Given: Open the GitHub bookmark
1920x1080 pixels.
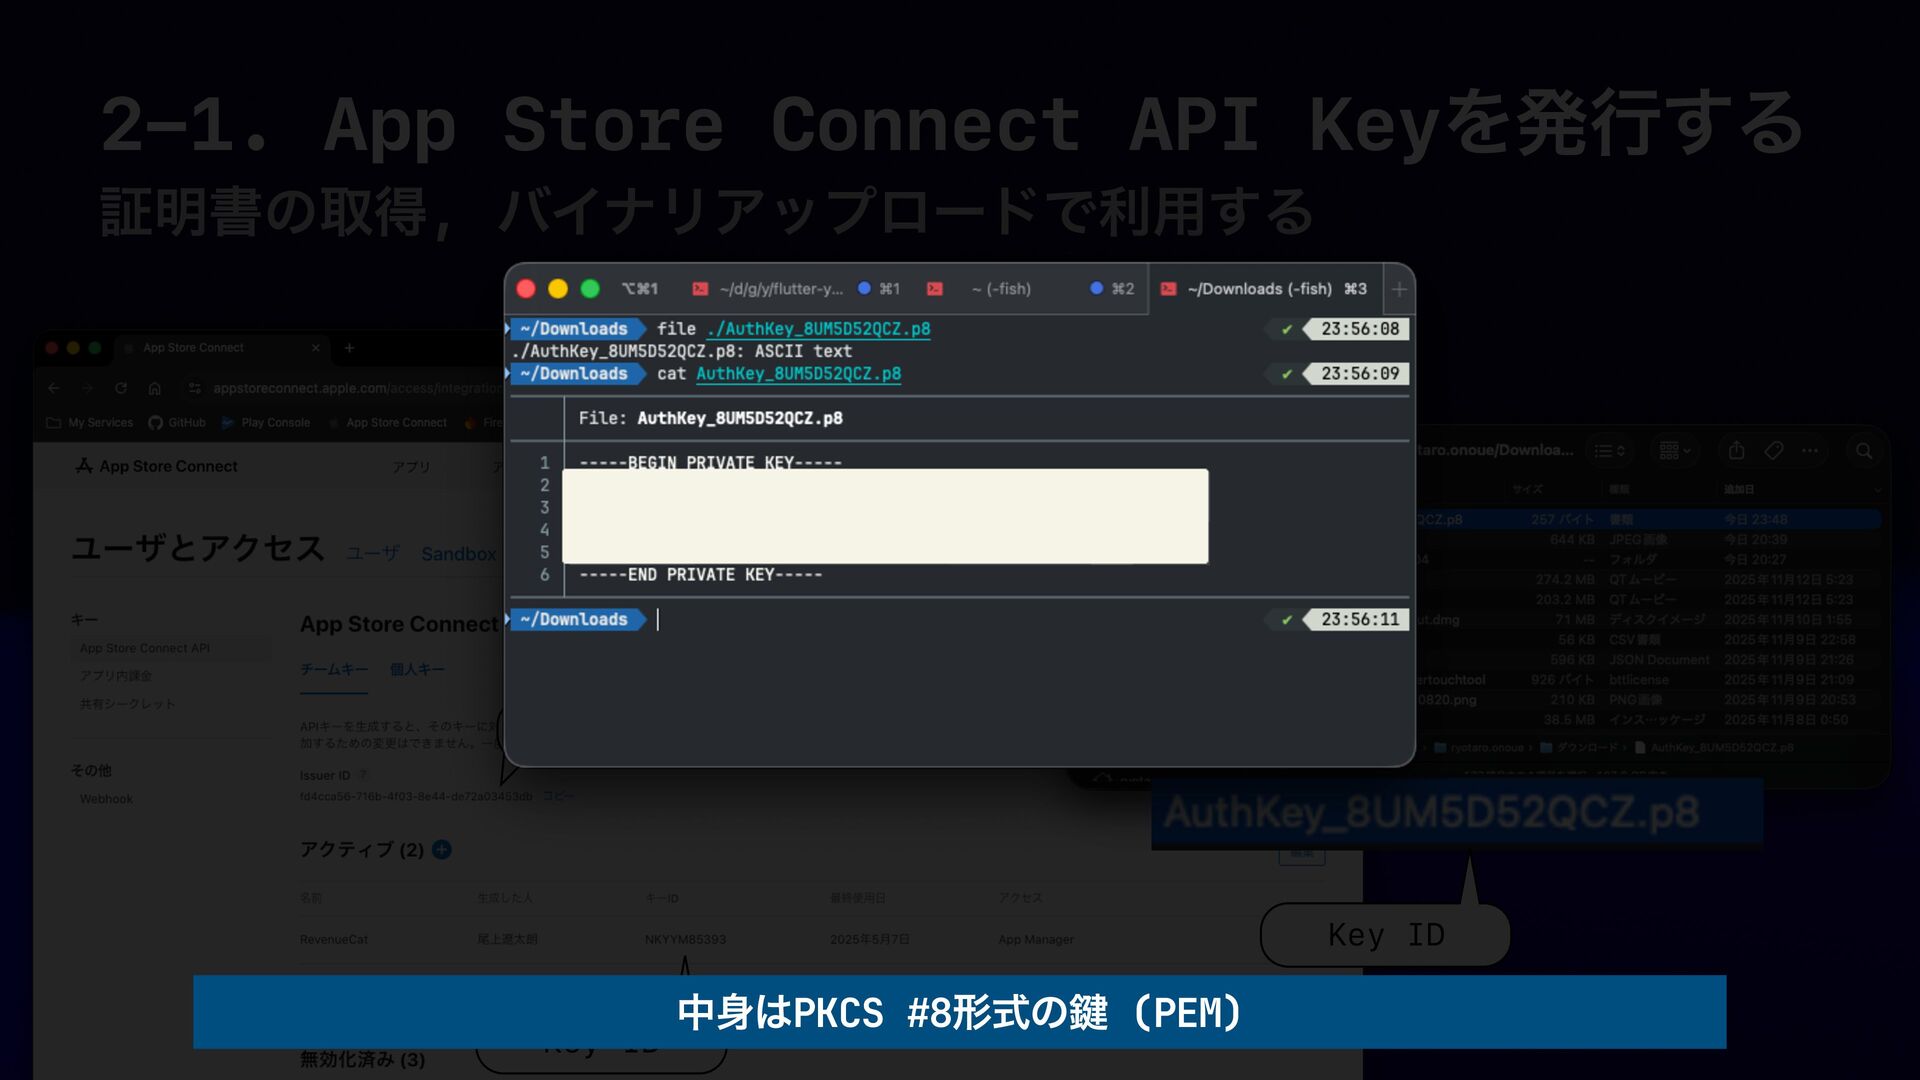Looking at the screenshot, I should 177,423.
